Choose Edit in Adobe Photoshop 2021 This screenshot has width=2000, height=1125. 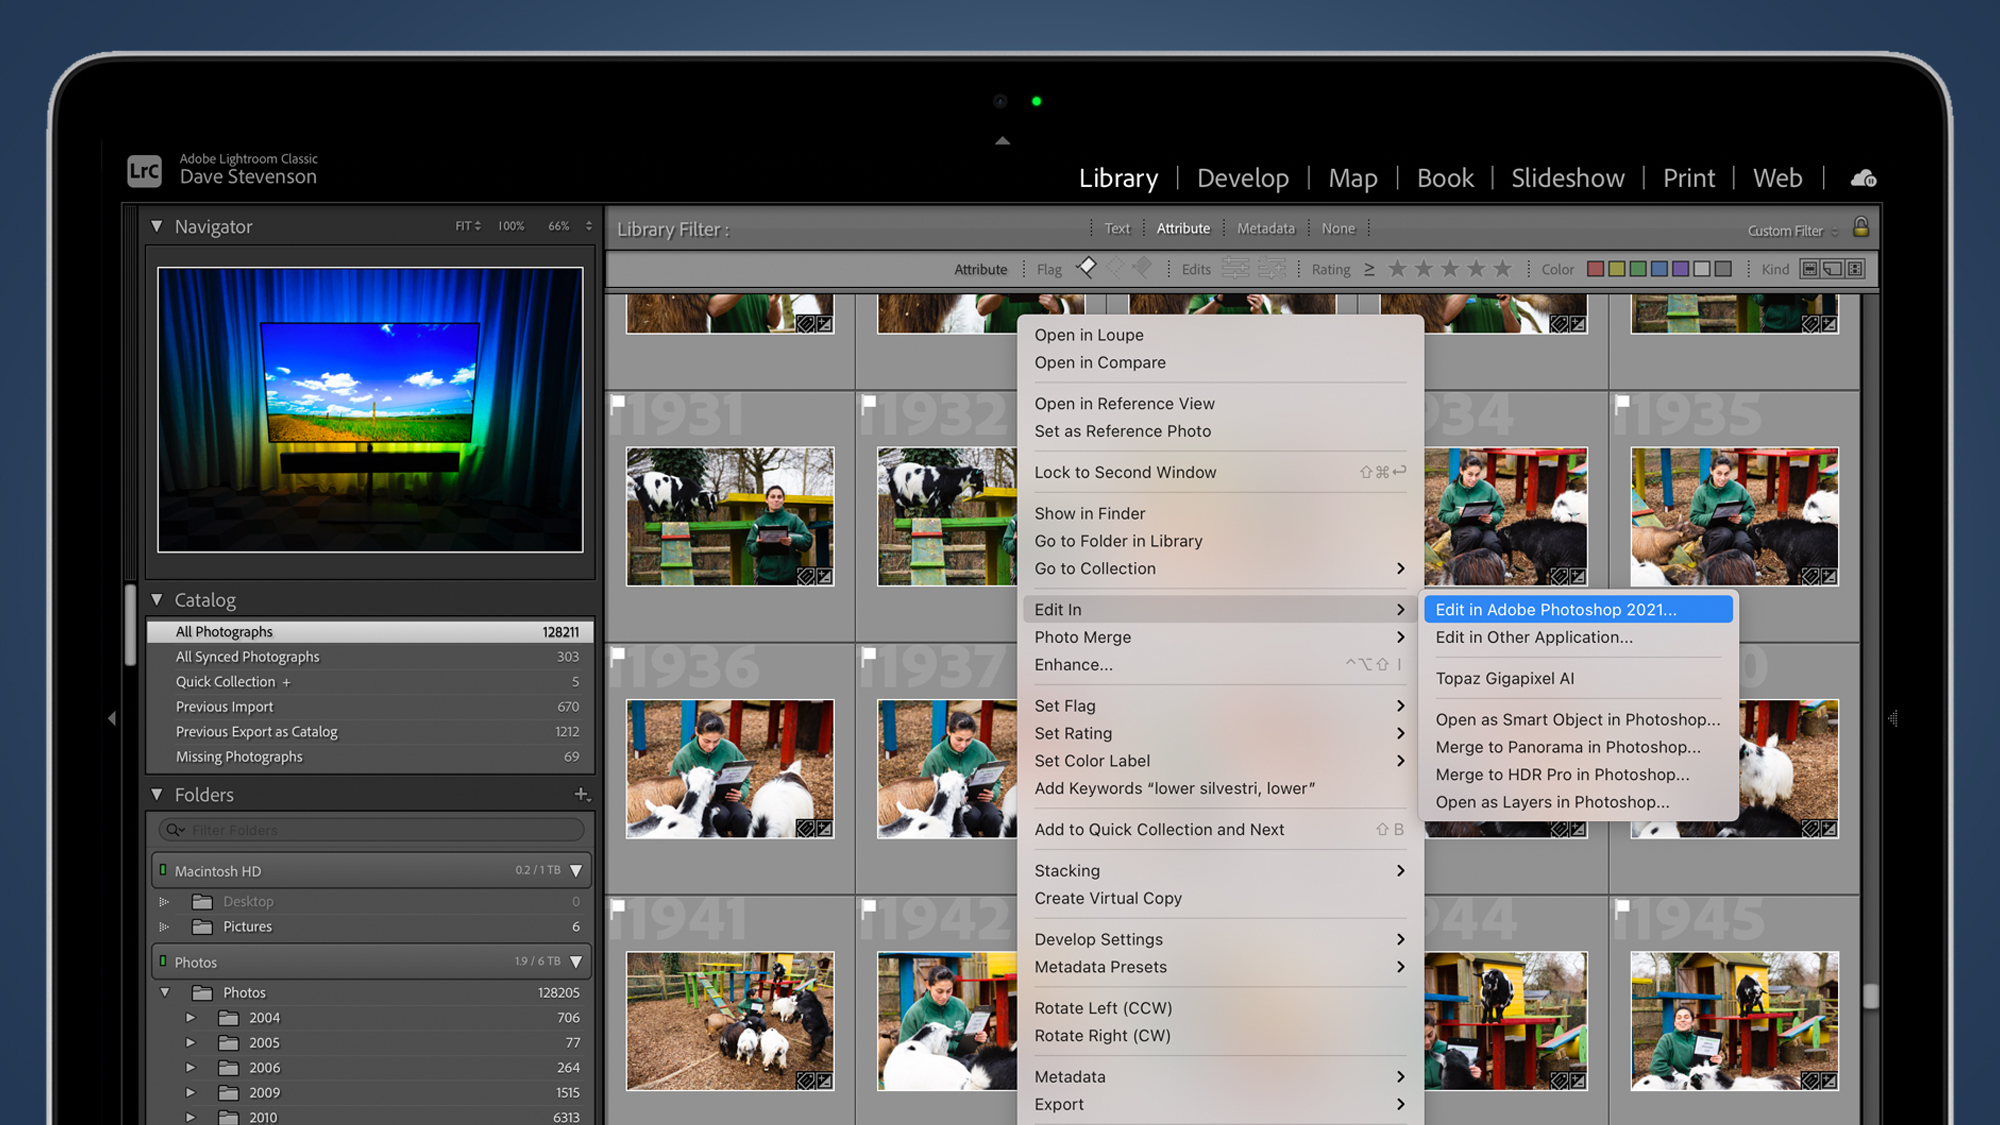(1577, 609)
